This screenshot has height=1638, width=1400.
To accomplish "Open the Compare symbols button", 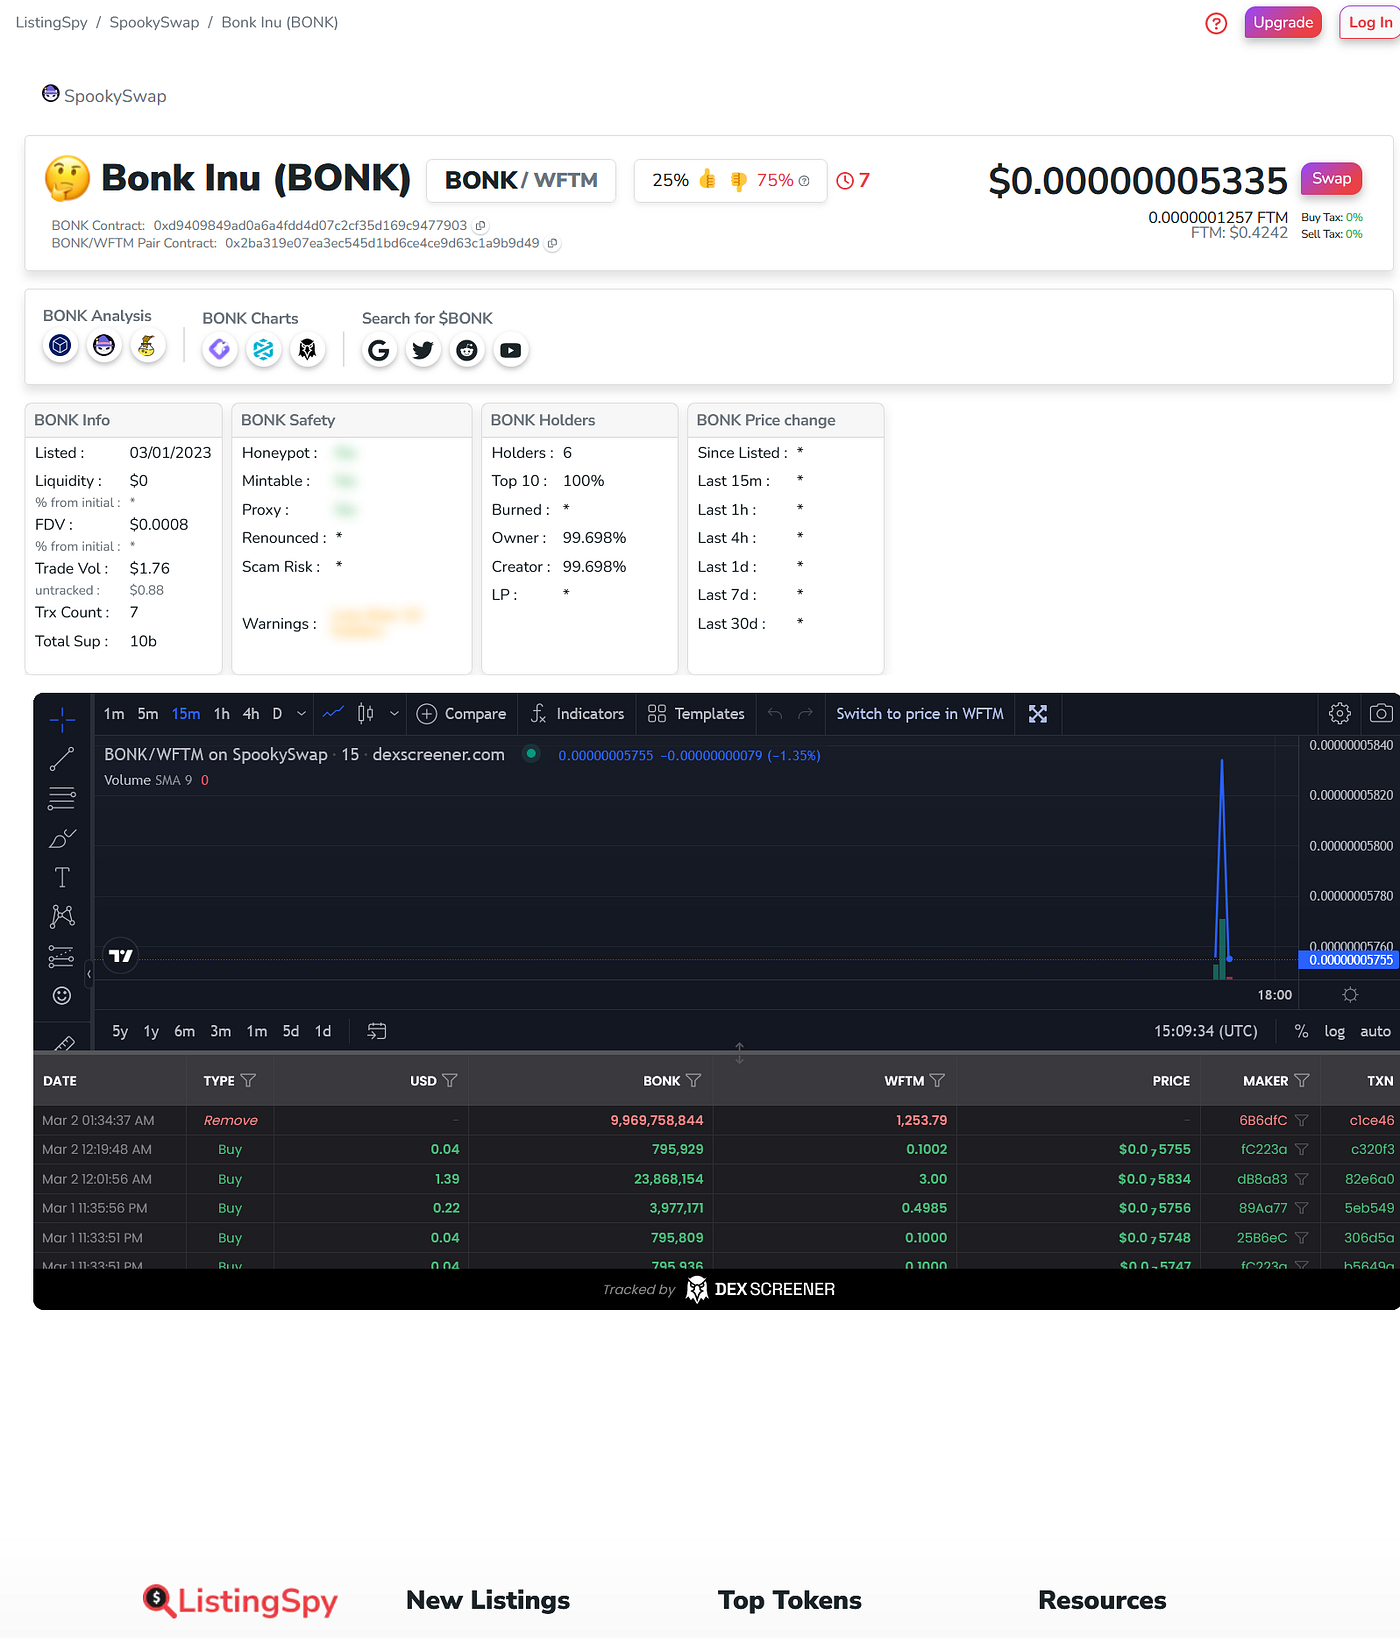I will 462,714.
